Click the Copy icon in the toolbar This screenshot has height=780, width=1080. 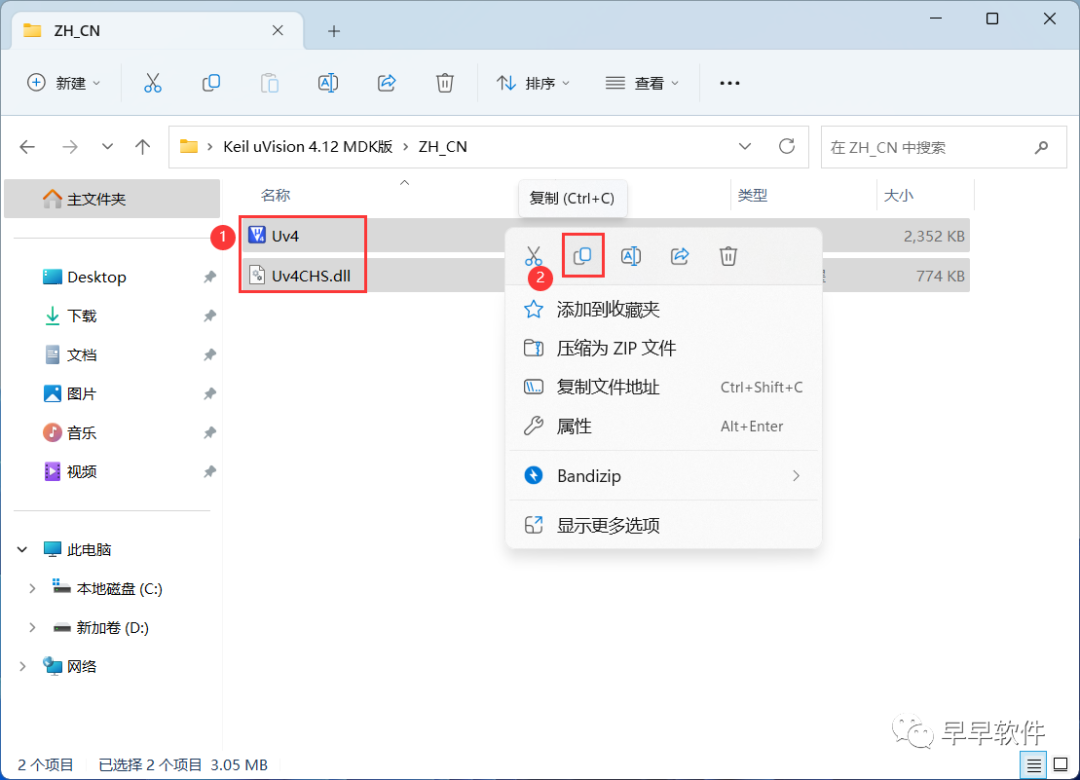coord(211,83)
